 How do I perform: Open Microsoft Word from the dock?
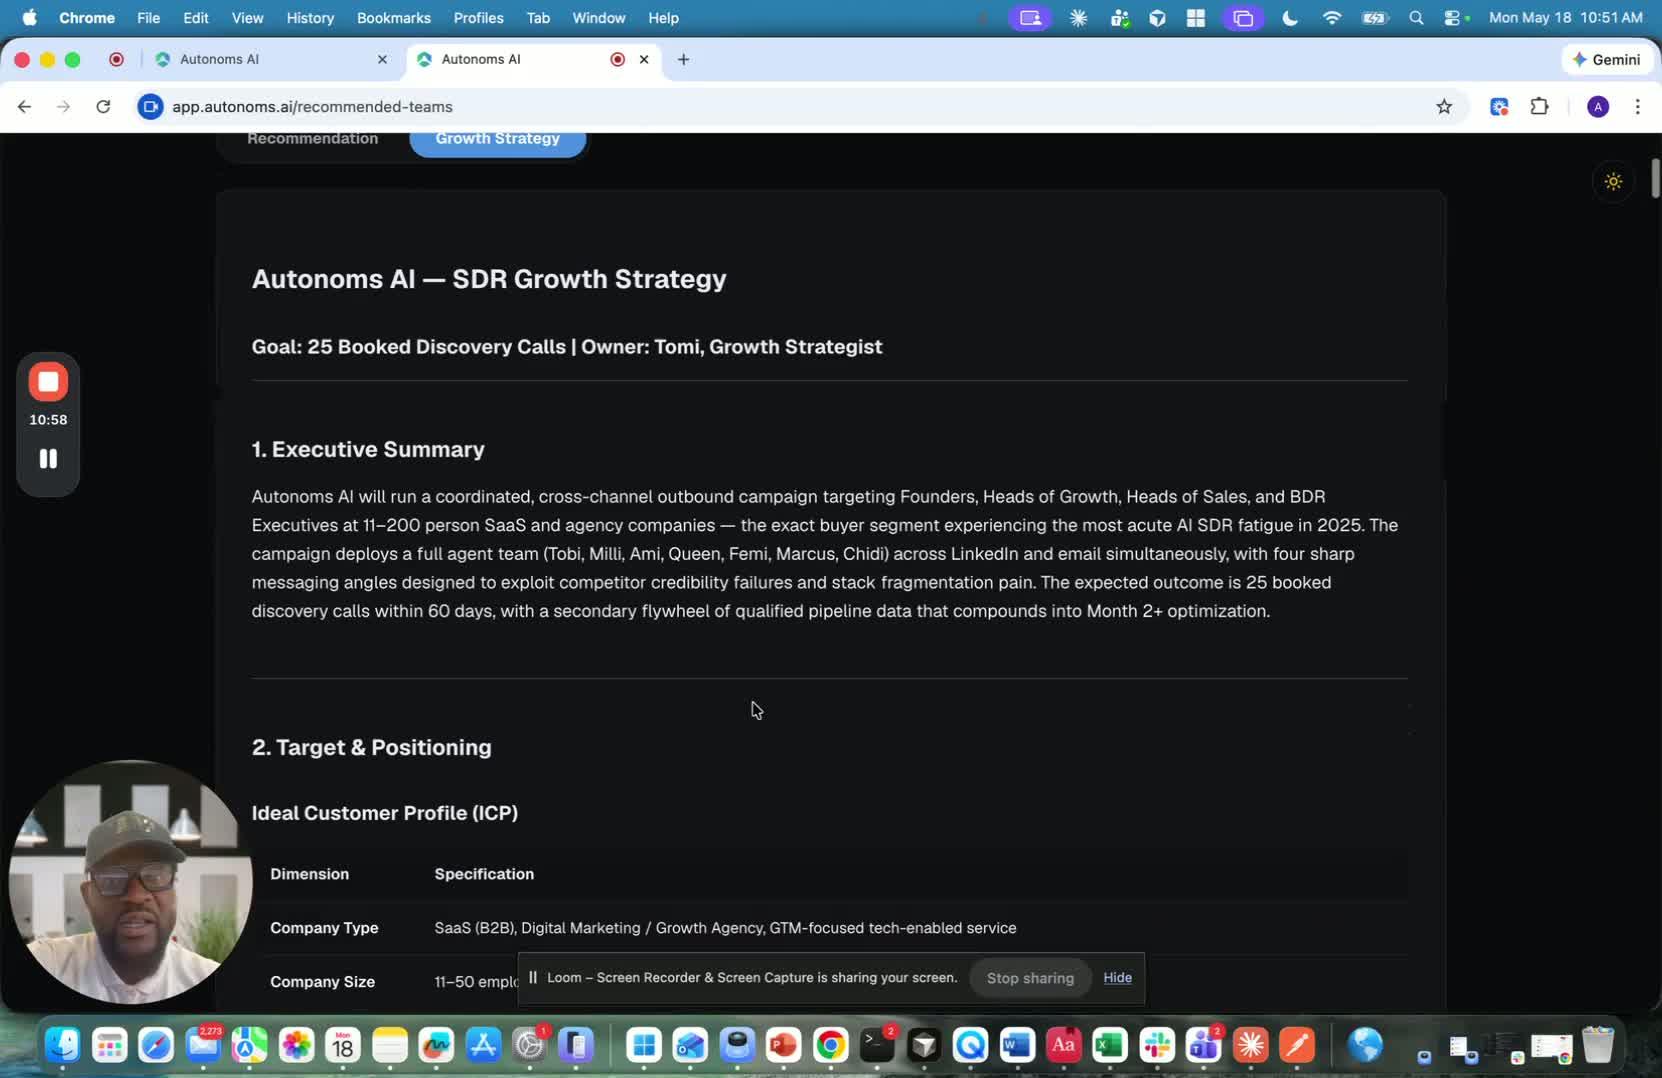coord(1017,1046)
